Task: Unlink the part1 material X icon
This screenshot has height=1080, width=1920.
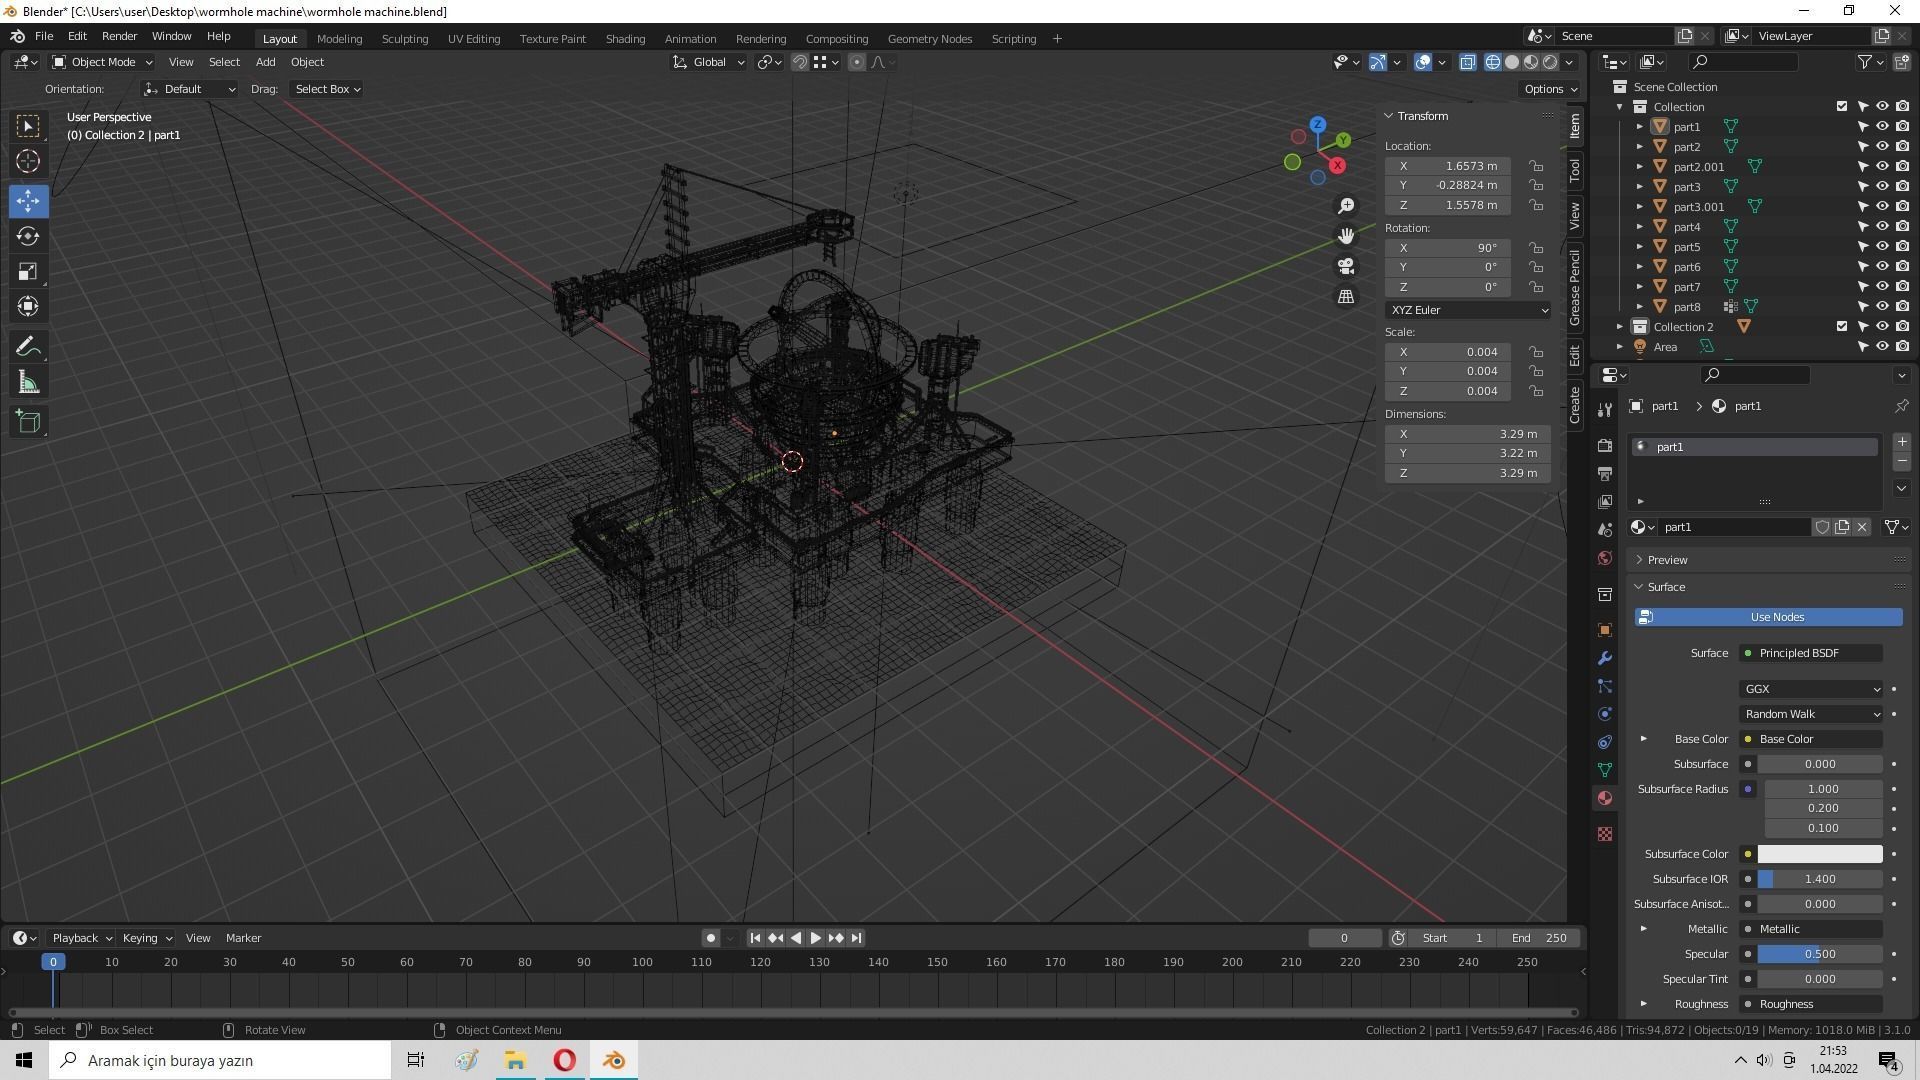Action: click(1862, 527)
